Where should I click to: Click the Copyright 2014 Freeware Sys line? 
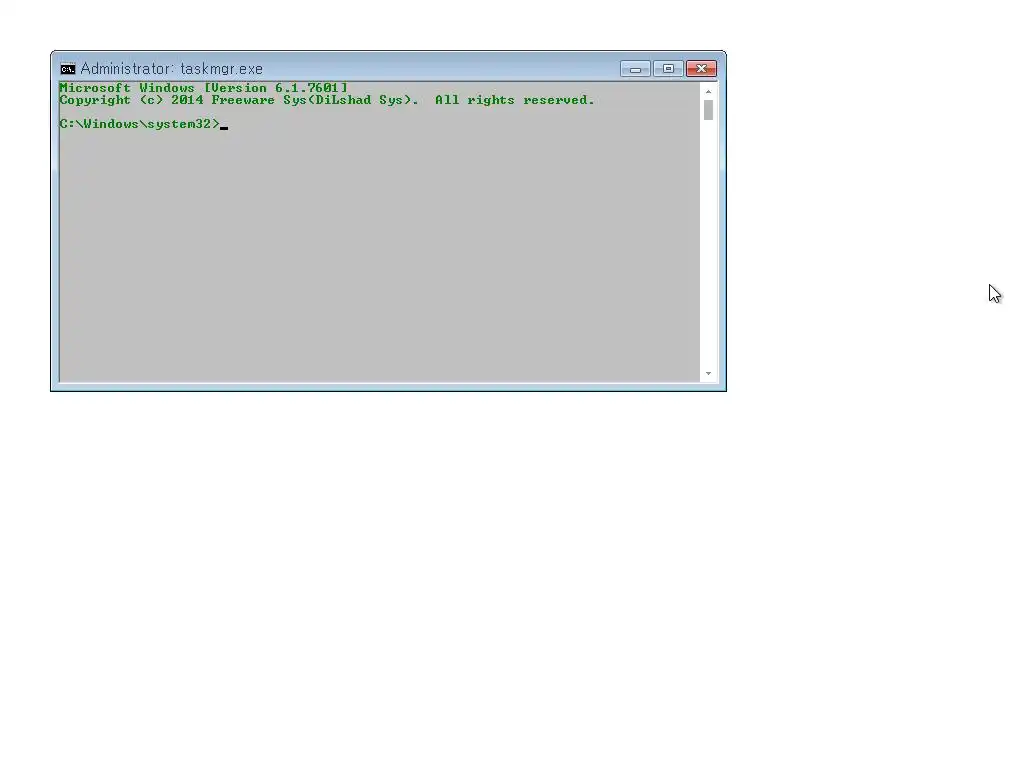[x=327, y=100]
